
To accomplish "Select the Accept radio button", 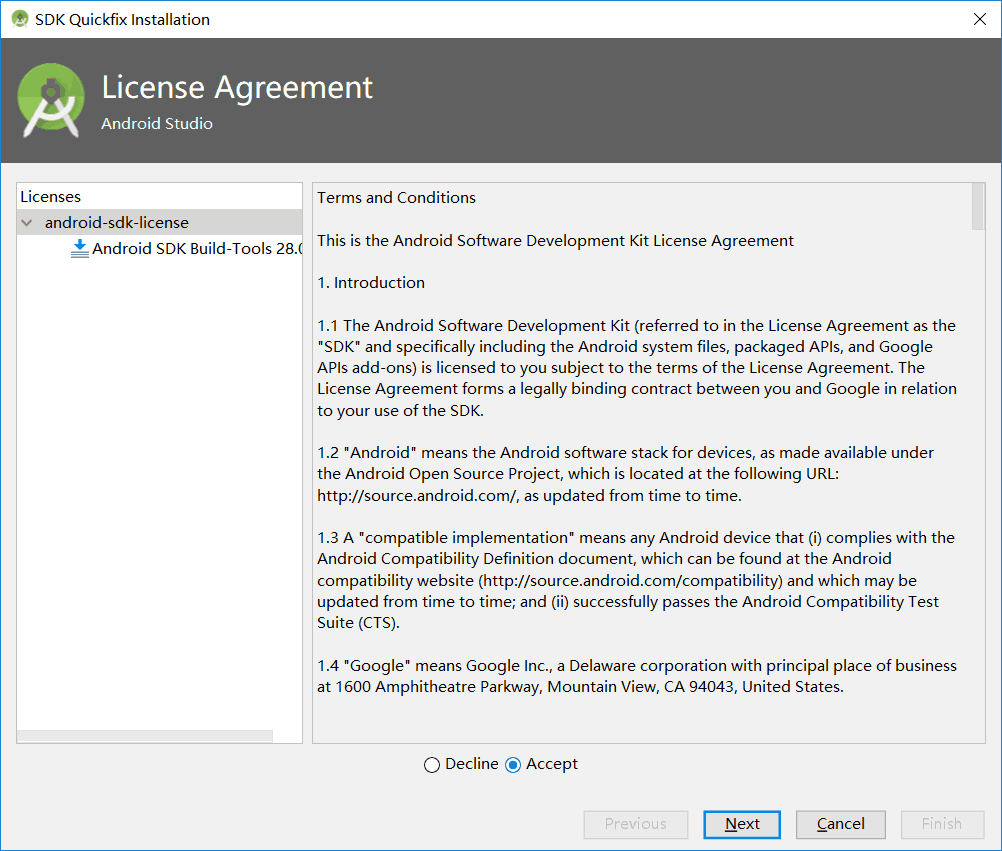I will 513,765.
